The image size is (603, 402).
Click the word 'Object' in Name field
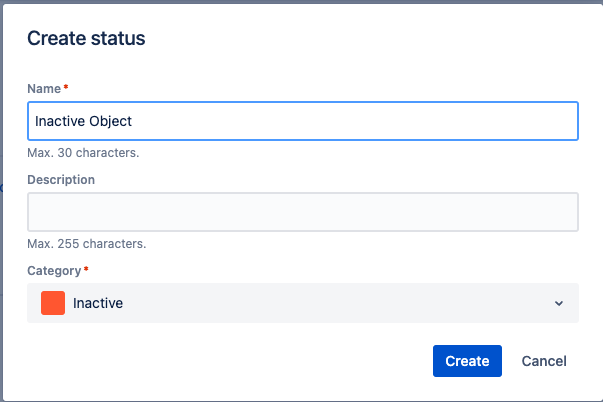[110, 121]
